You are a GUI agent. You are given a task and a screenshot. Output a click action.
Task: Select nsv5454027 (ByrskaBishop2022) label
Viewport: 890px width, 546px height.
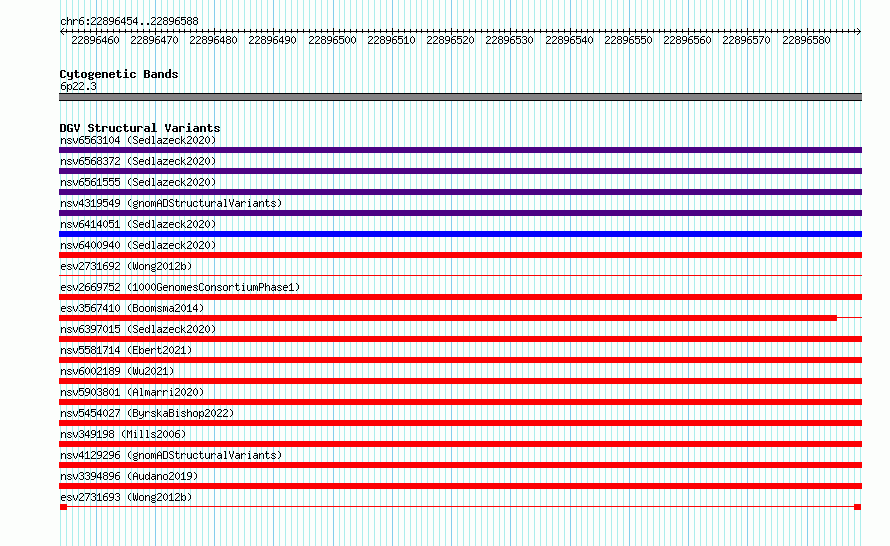tap(147, 413)
